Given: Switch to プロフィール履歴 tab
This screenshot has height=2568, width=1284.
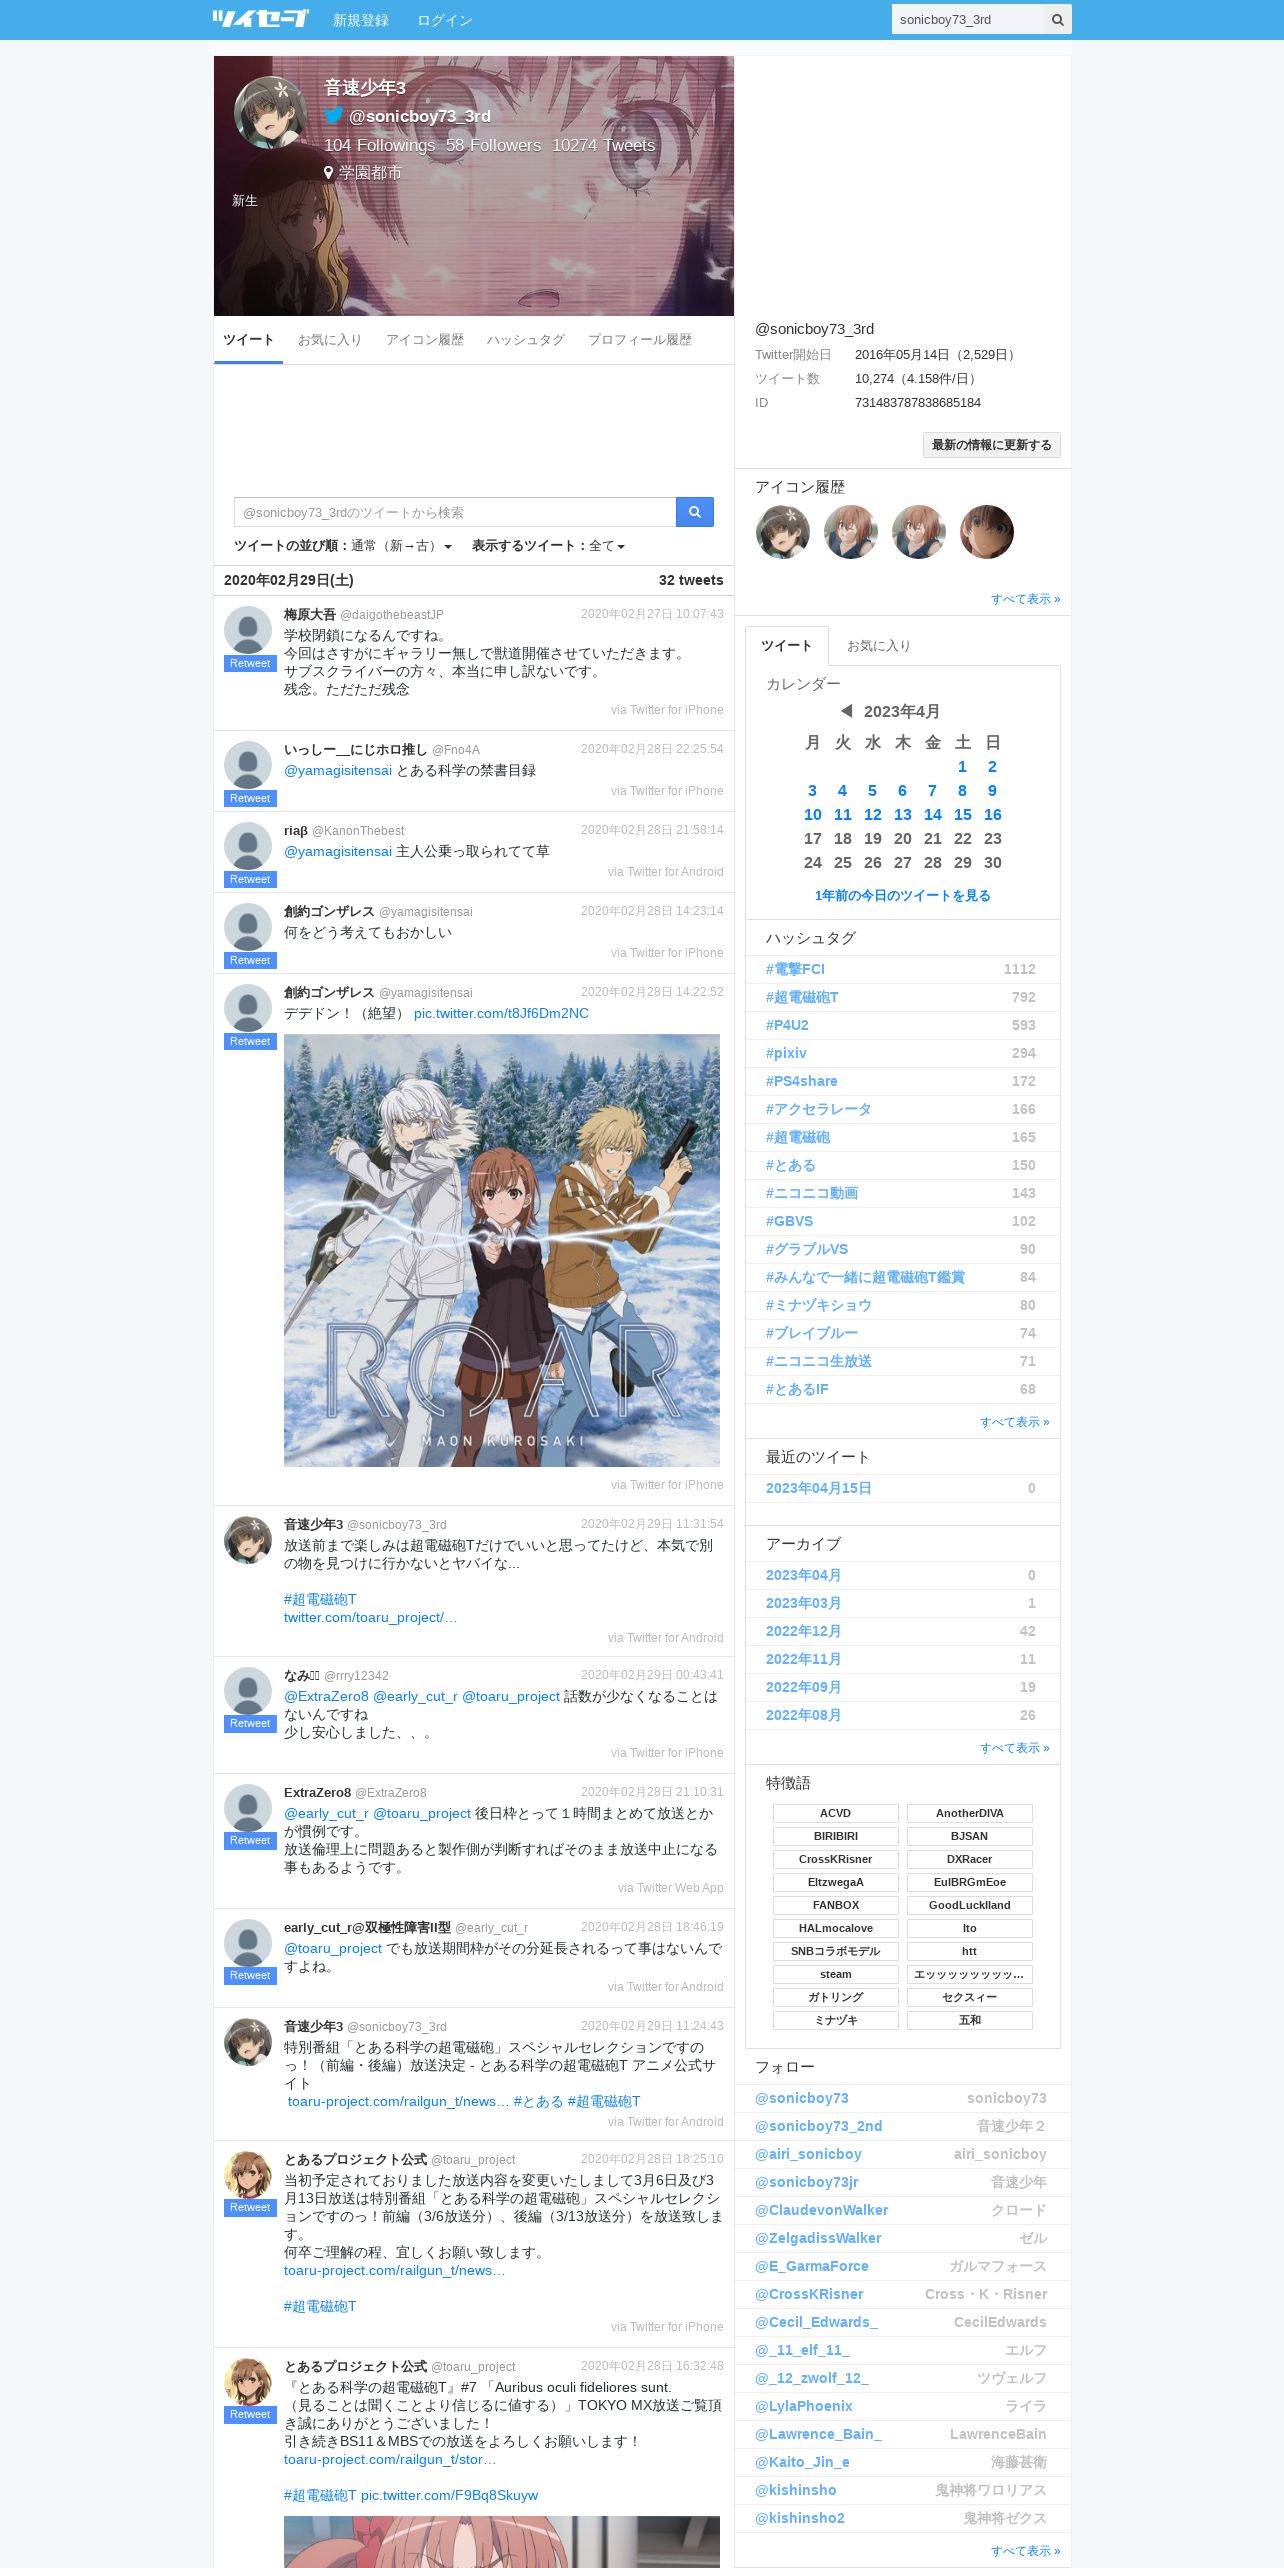Looking at the screenshot, I should point(640,340).
